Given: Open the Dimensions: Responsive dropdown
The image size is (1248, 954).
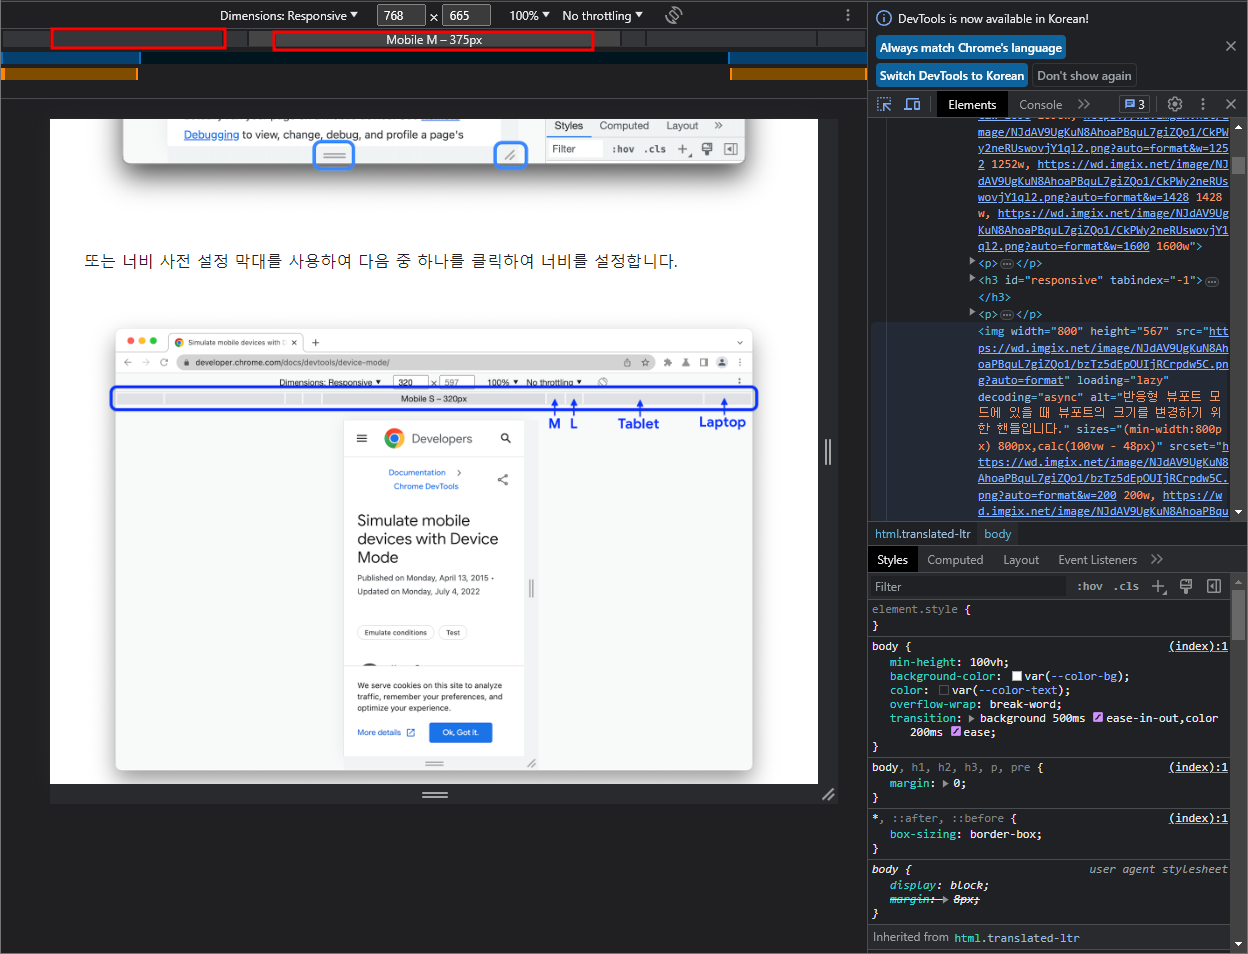Looking at the screenshot, I should (x=288, y=15).
